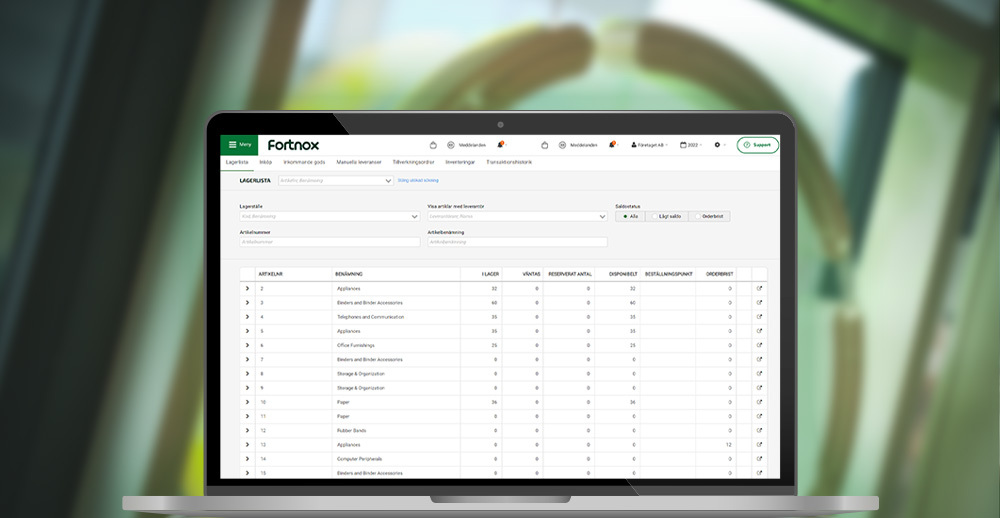Open external link icon for article 13
This screenshot has height=518, width=1000.
click(x=759, y=444)
